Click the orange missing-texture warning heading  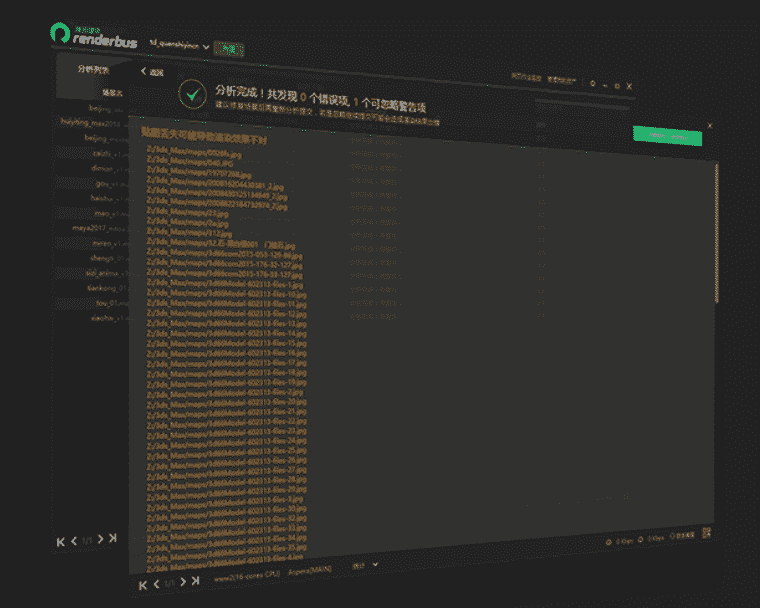(204, 136)
